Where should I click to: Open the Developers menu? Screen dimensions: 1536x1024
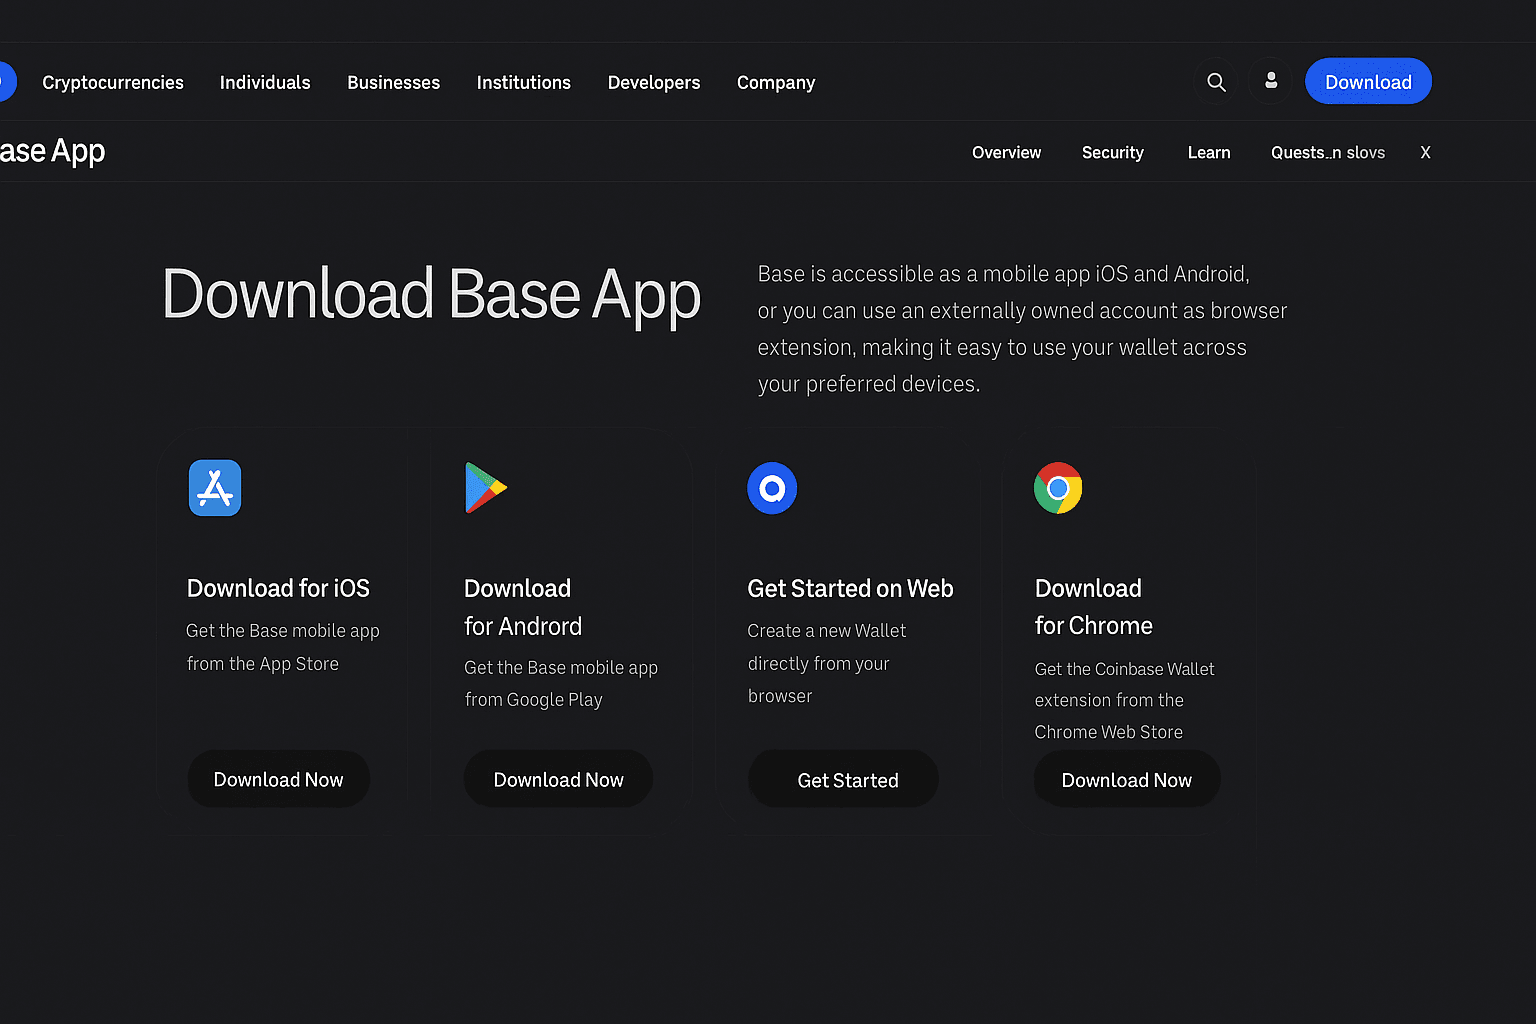(x=654, y=83)
